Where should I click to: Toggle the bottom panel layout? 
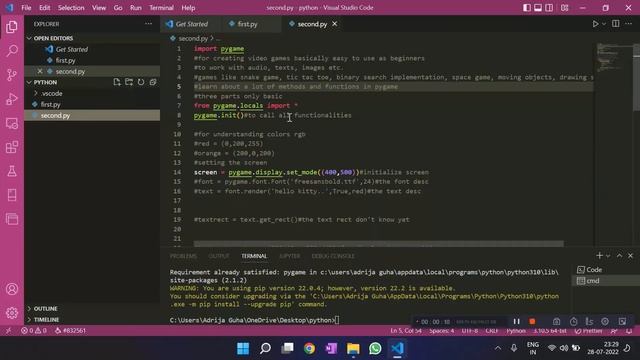pos(538,8)
